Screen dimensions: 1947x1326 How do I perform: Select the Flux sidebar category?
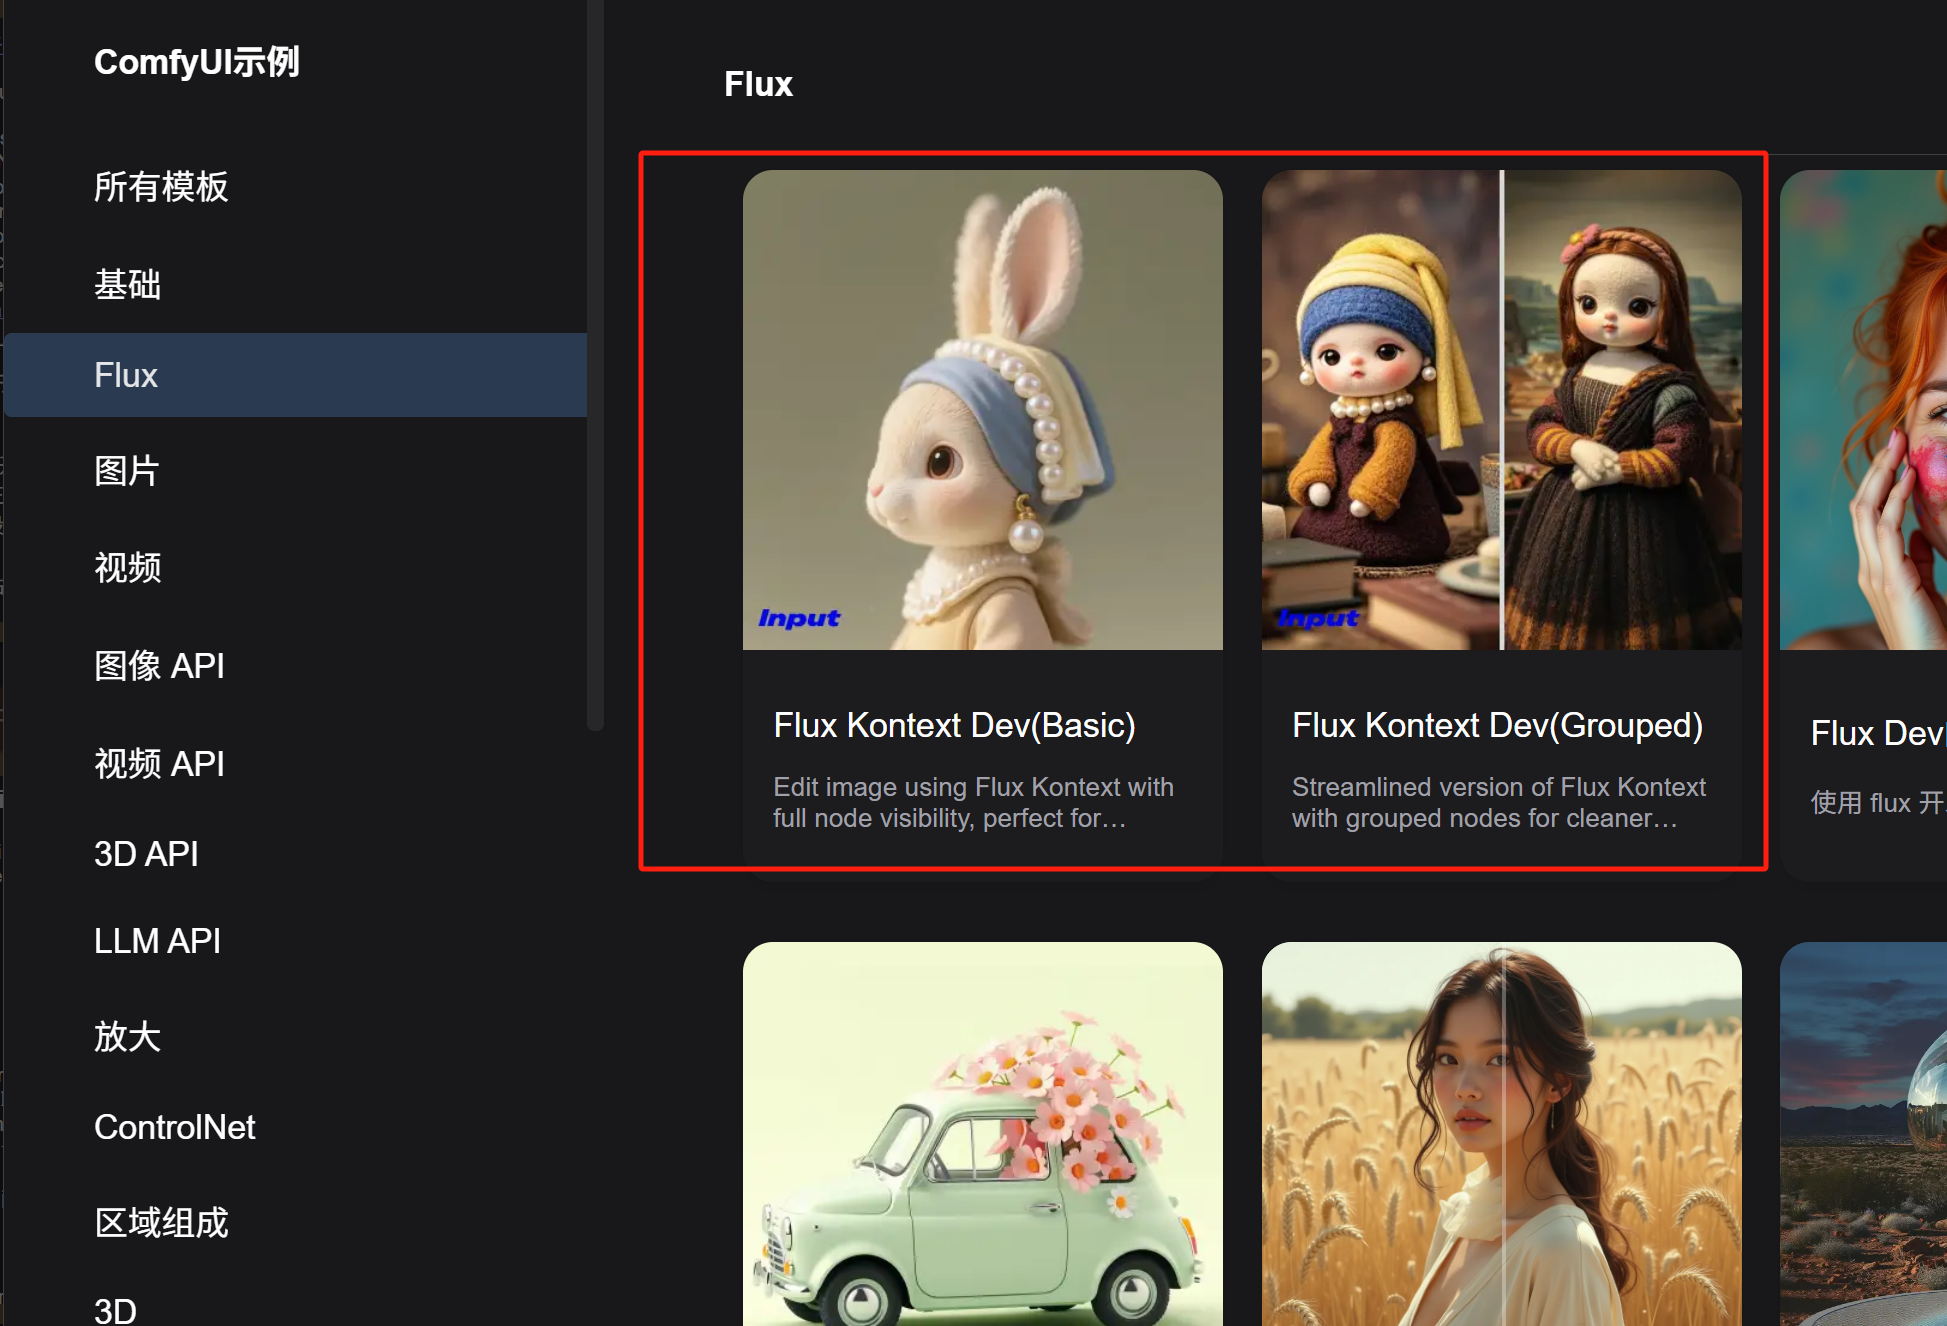[126, 375]
